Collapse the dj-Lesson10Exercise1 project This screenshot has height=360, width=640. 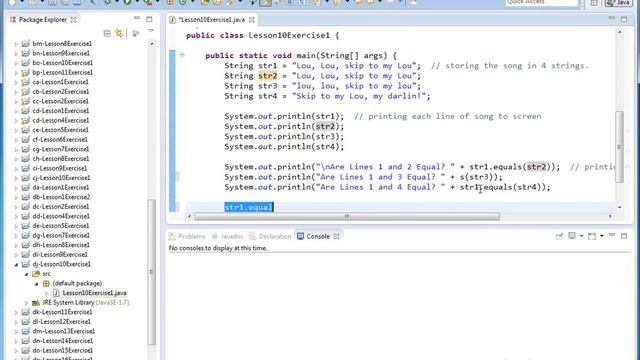click(16, 264)
